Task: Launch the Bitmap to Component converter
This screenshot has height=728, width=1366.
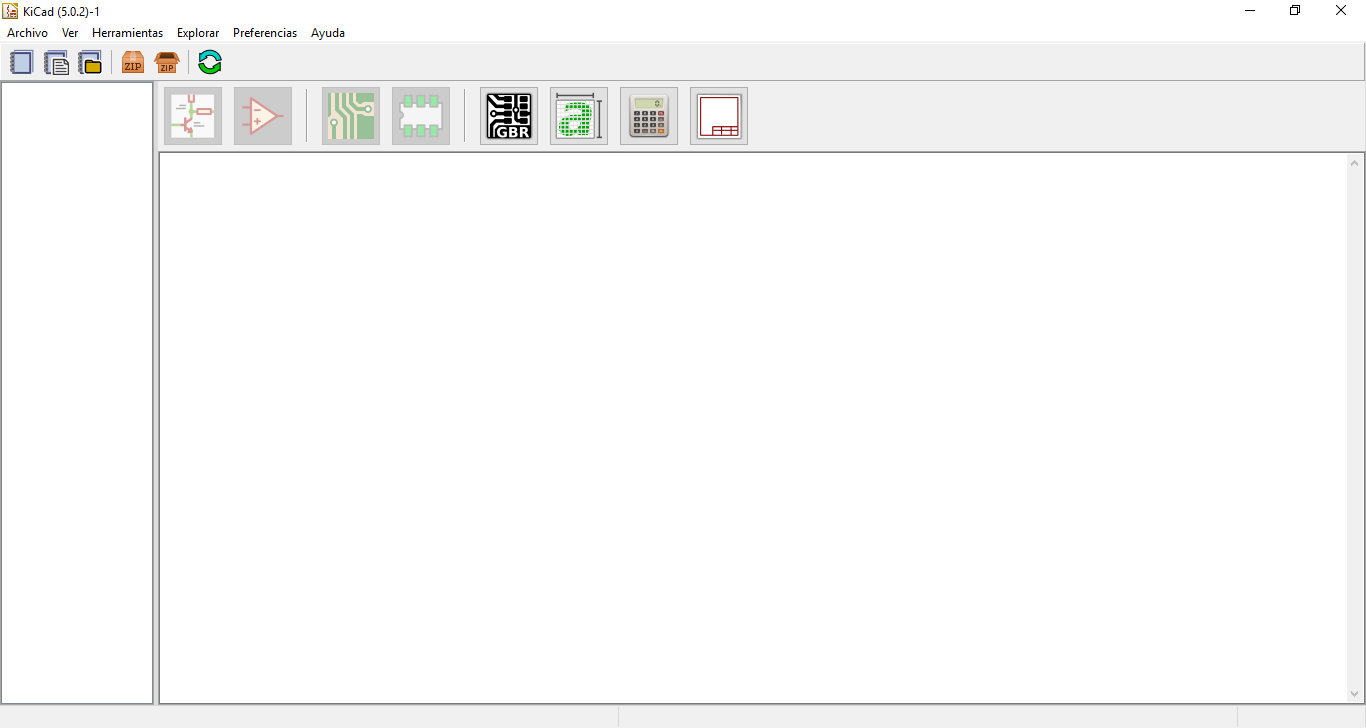Action: (579, 116)
